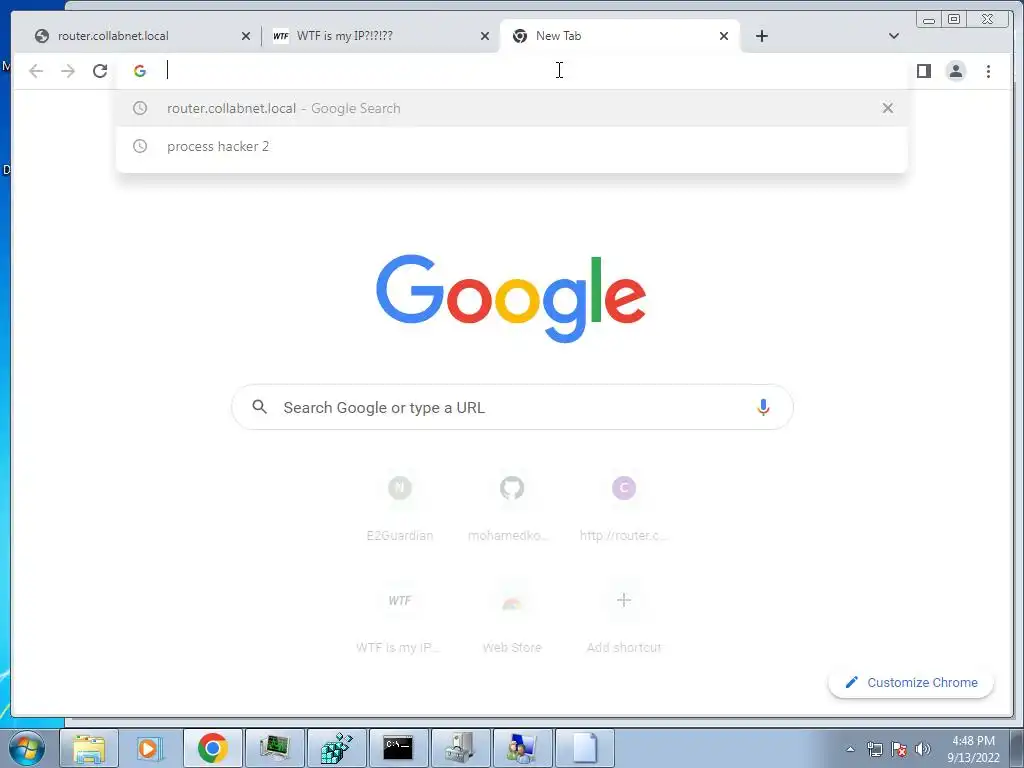
Task: Close the New Tab tab
Action: coord(724,36)
